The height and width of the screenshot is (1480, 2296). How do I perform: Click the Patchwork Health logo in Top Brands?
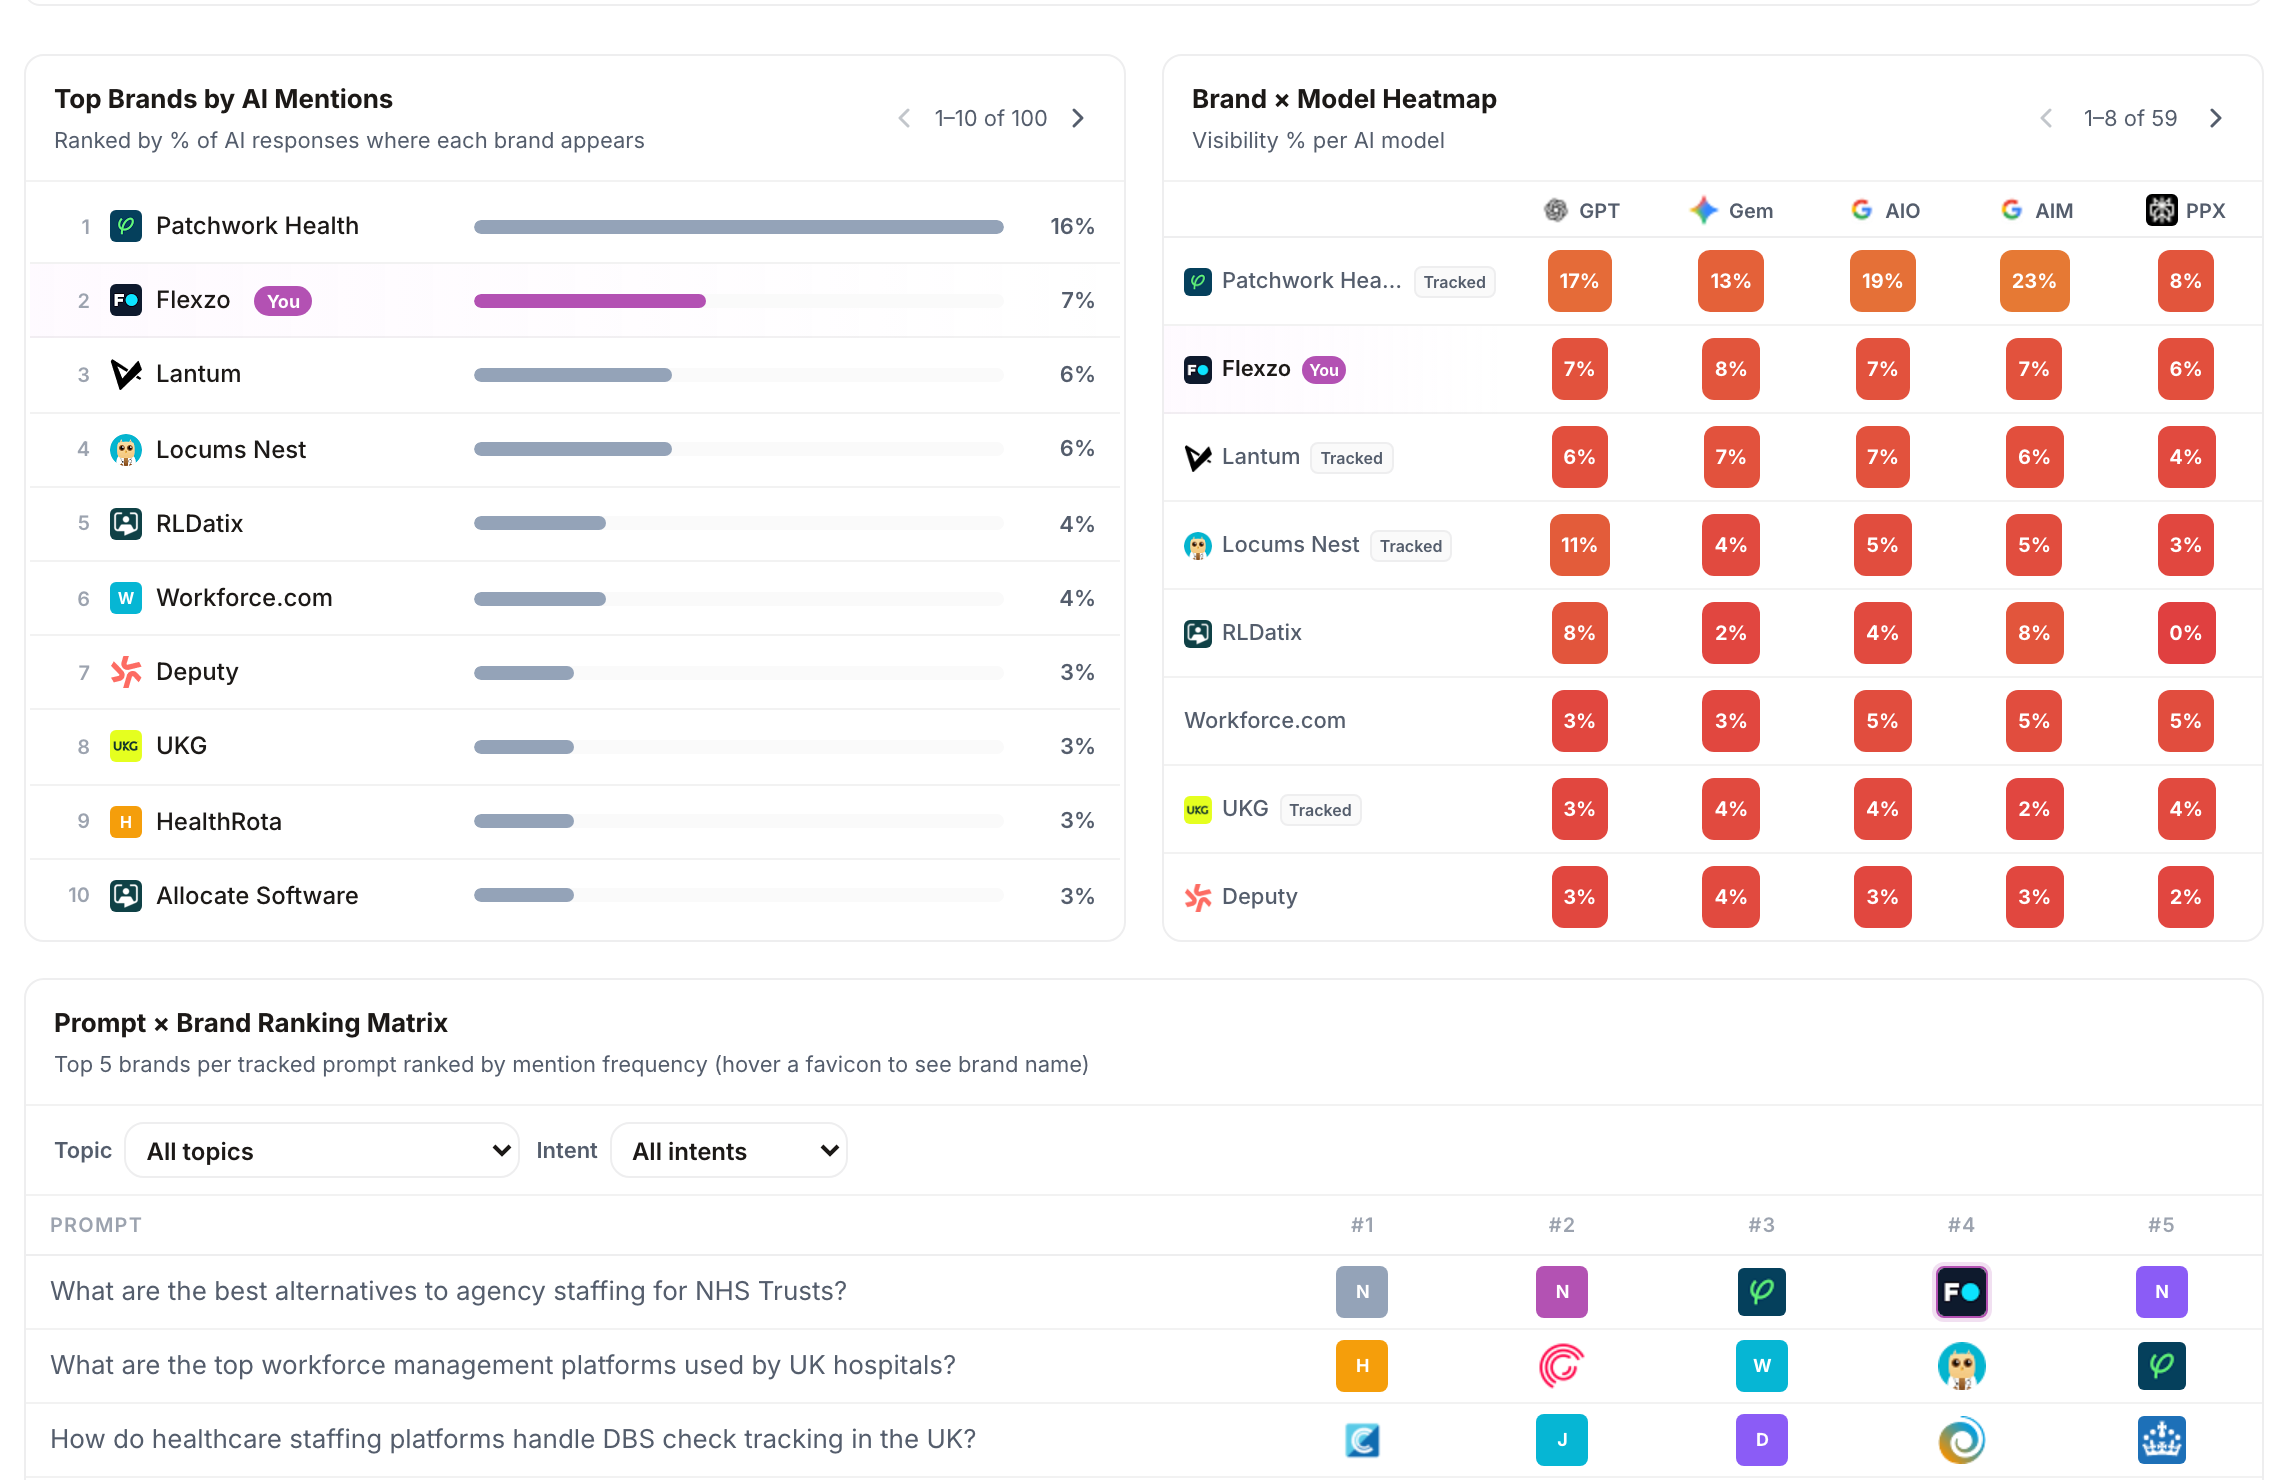[x=125, y=226]
